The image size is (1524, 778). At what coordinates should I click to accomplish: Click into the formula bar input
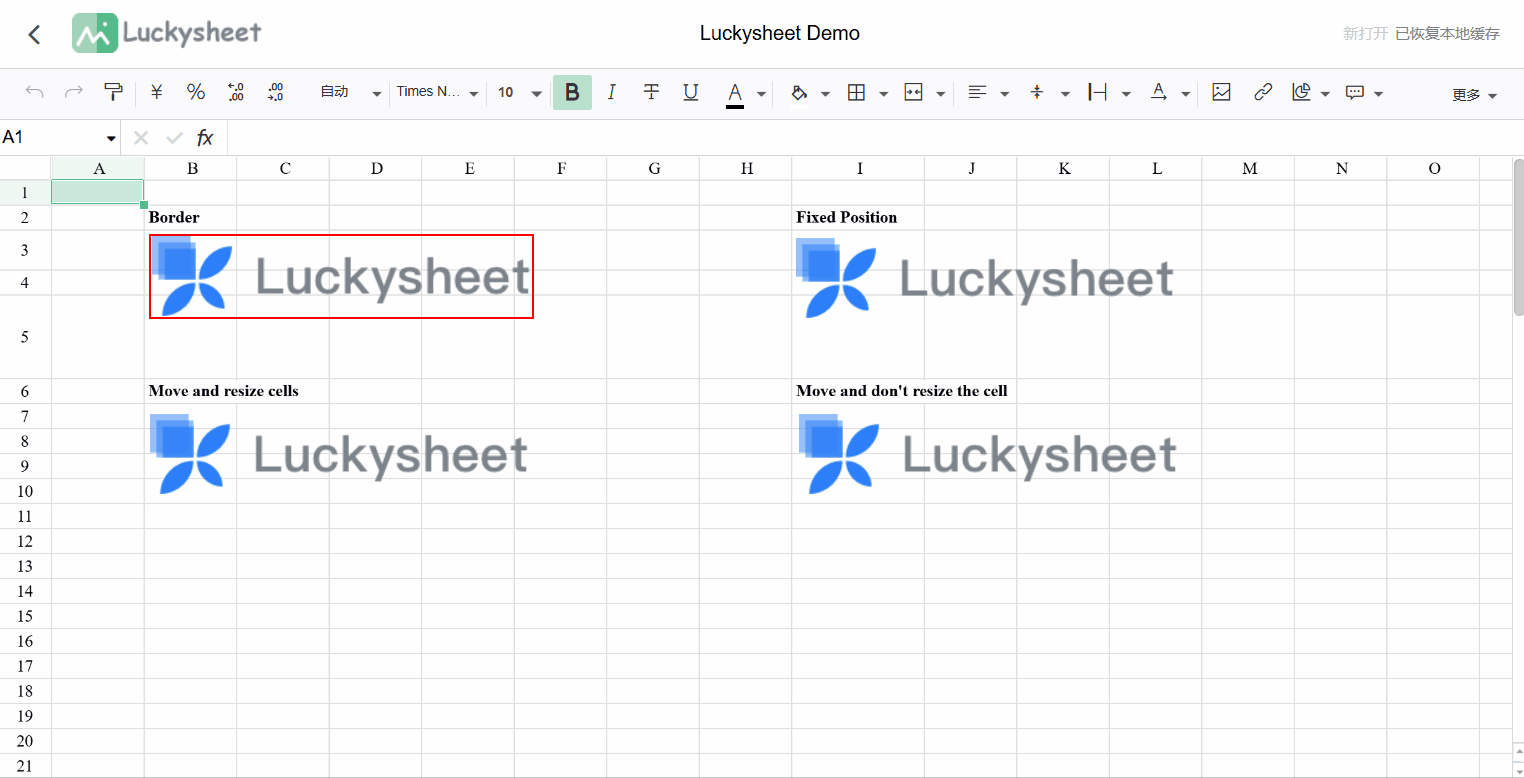click(875, 138)
